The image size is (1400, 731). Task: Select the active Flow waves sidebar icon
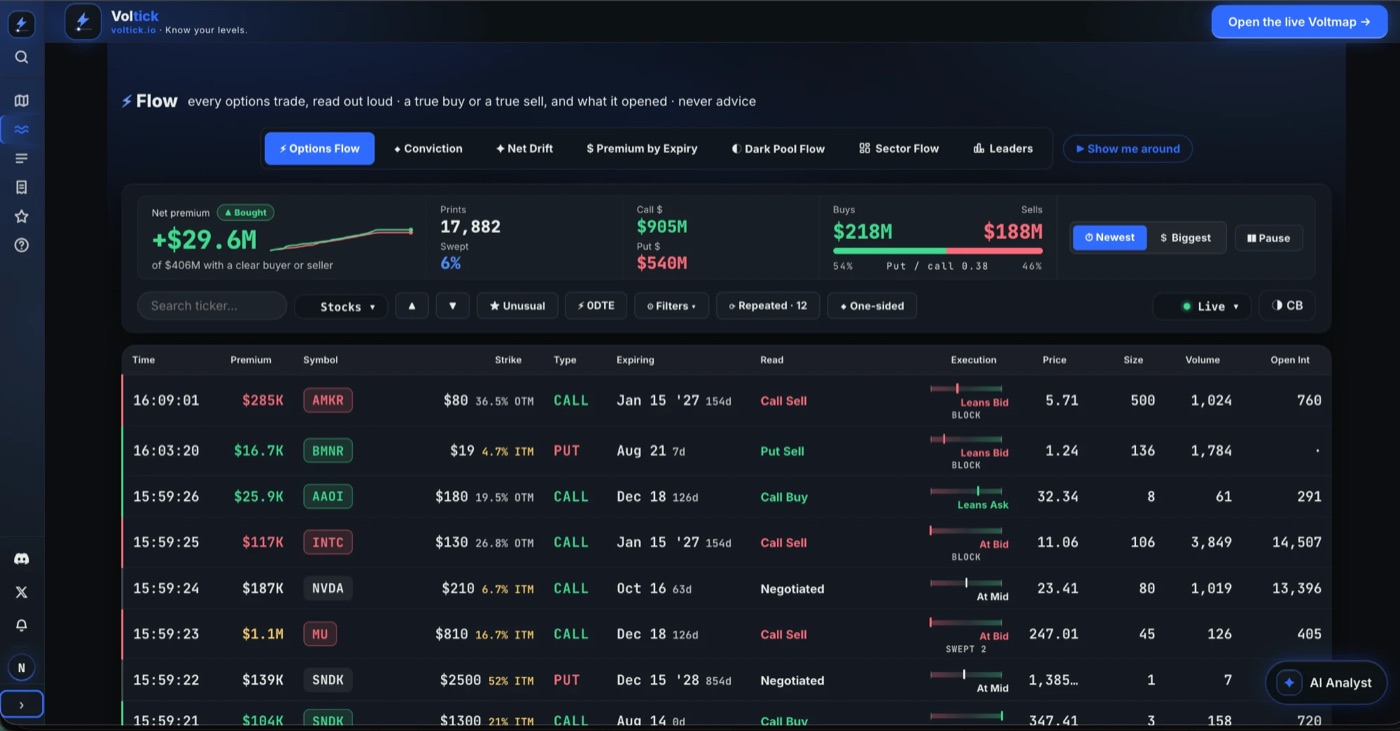(21, 129)
